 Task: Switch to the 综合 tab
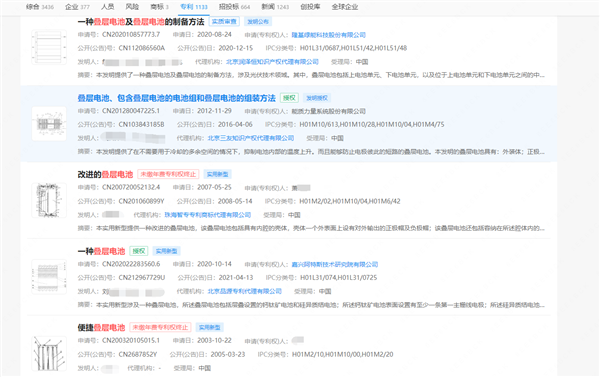coord(40,7)
